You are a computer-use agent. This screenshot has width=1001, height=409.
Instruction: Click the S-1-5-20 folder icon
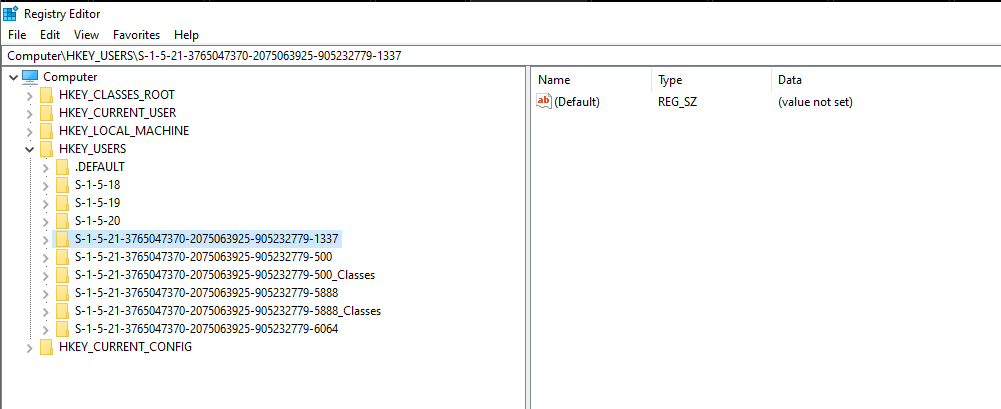click(x=62, y=221)
